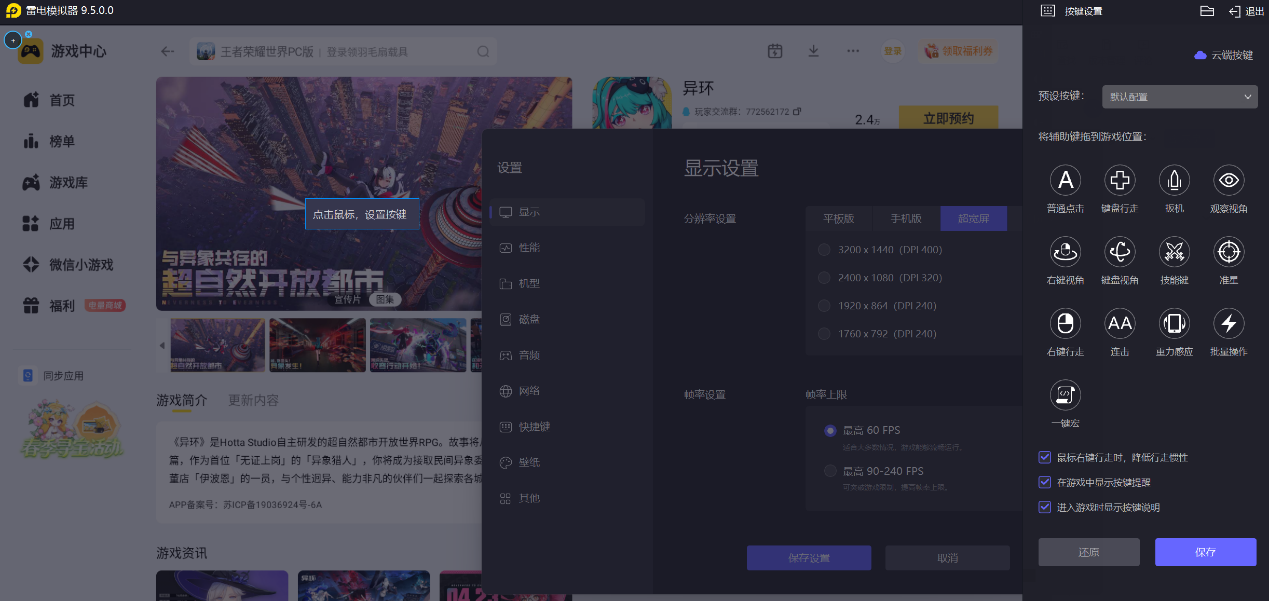Toggle 在游戏中显示按键提醒 checkbox
This screenshot has width=1269, height=601.
[x=1045, y=482]
